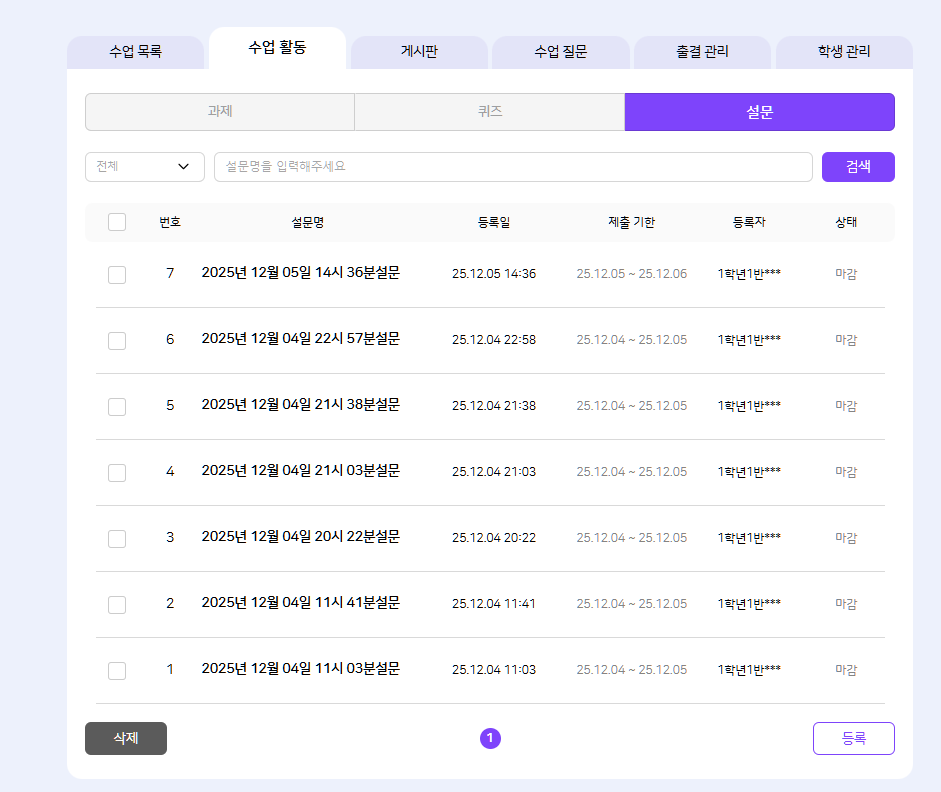The width and height of the screenshot is (941, 792).
Task: Select page 1 in pagination
Action: pyautogui.click(x=490, y=738)
